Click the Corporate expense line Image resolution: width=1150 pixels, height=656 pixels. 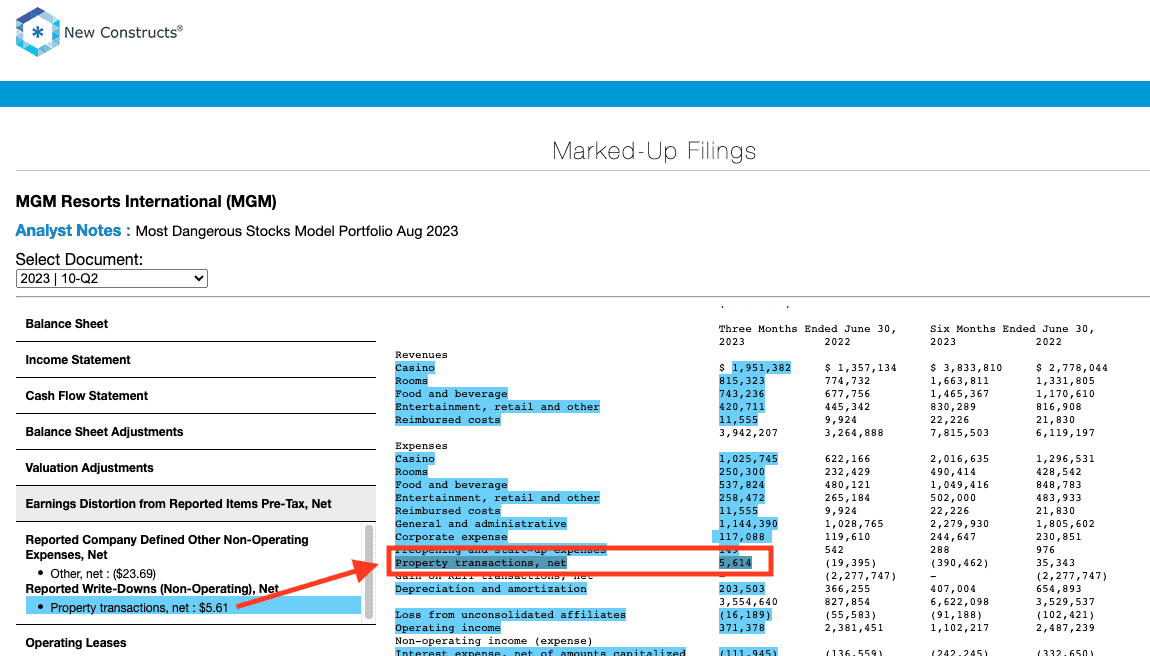tap(451, 537)
